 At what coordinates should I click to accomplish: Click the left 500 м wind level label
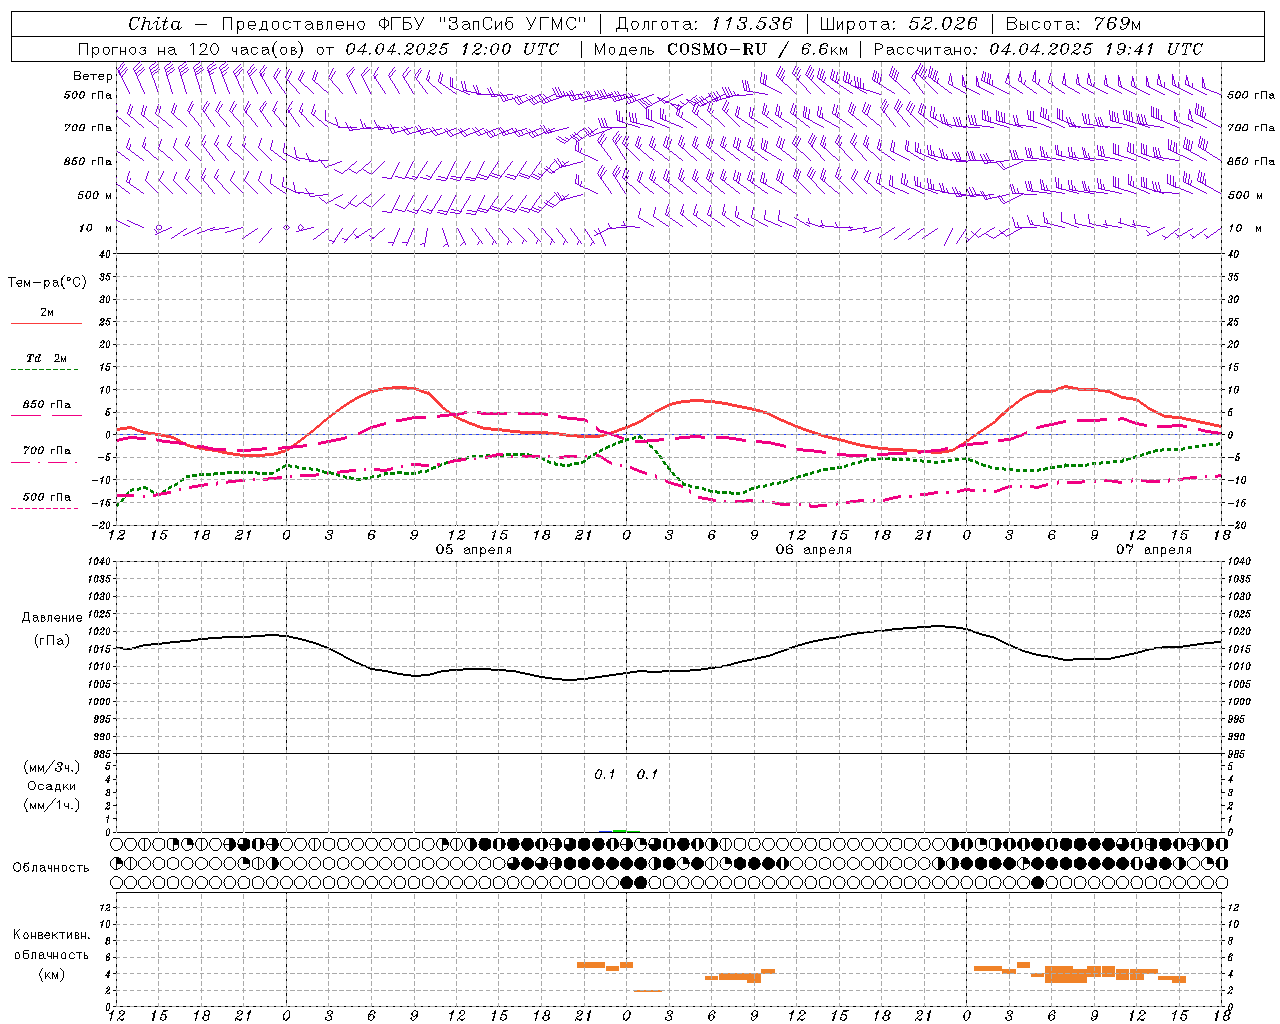click(x=95, y=195)
